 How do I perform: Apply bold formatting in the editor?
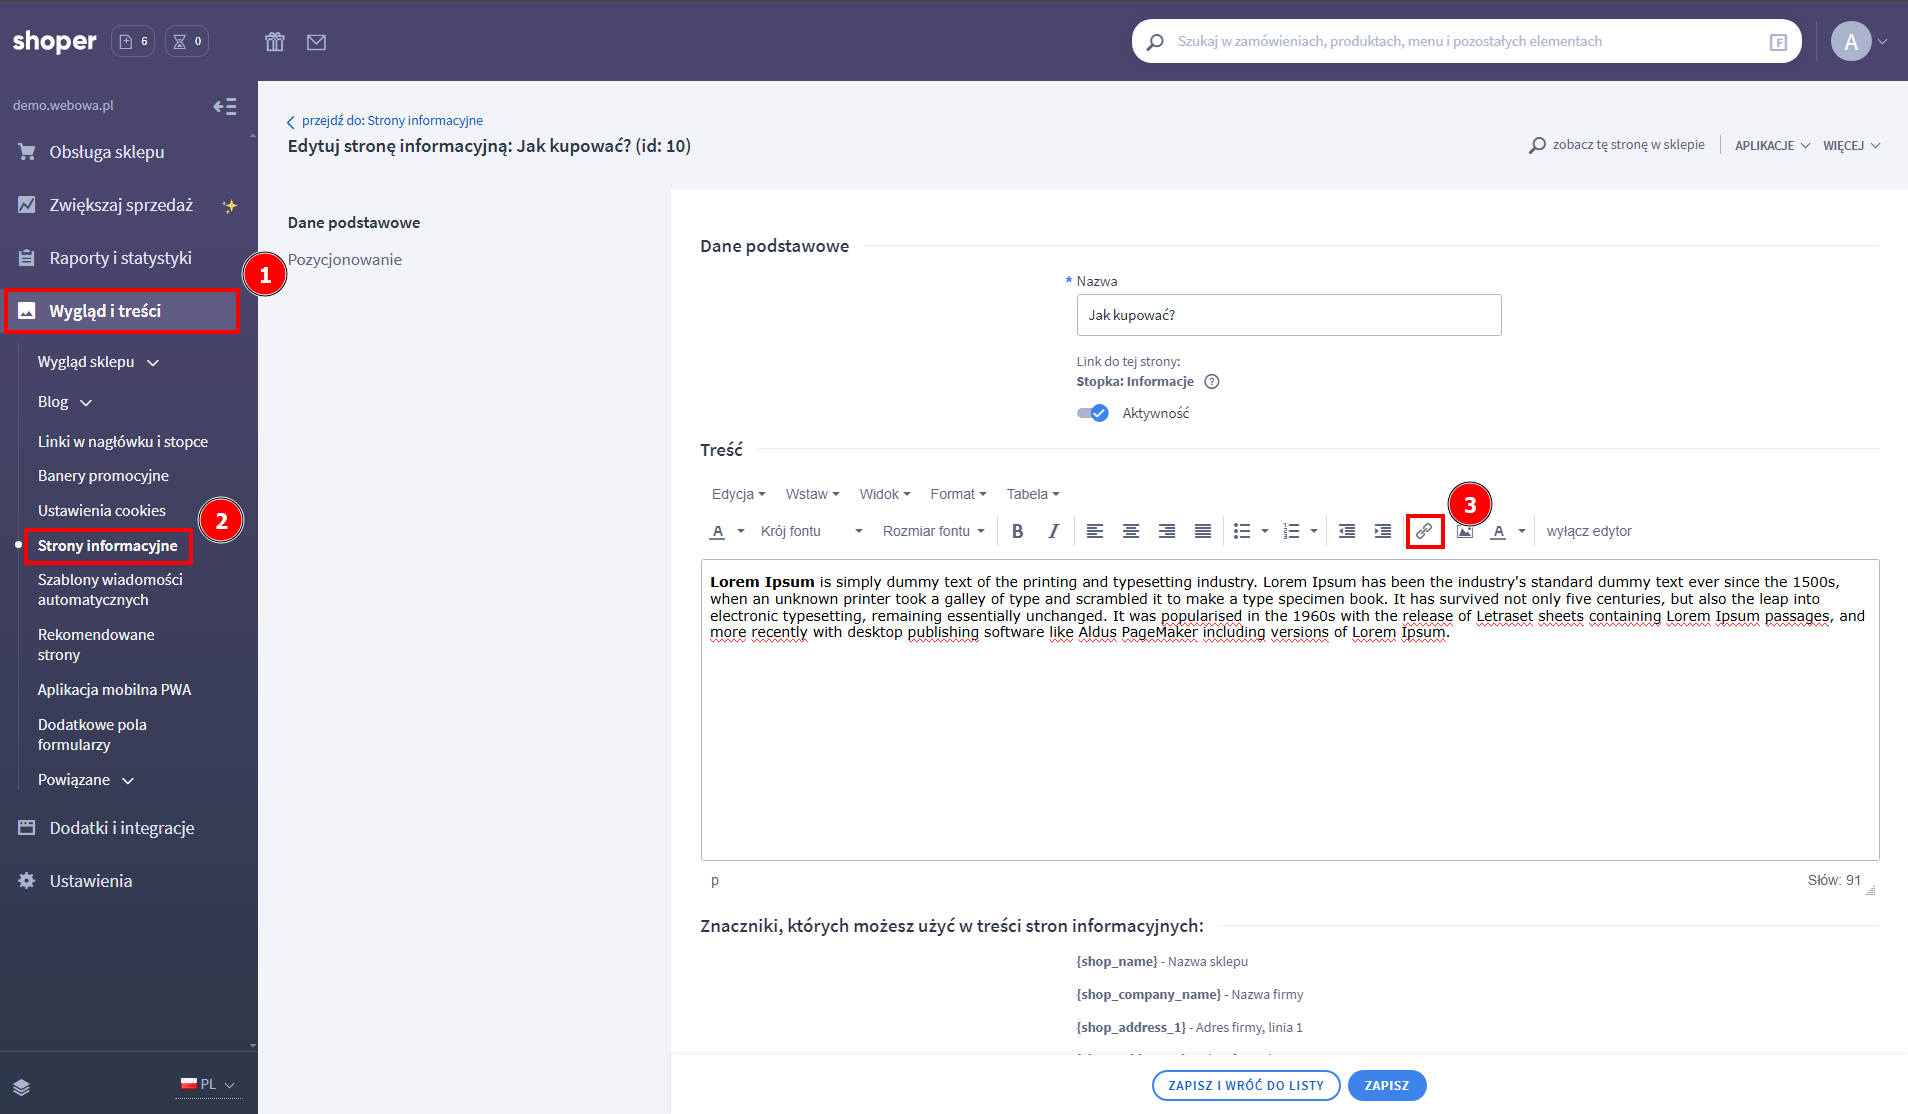click(x=1017, y=531)
